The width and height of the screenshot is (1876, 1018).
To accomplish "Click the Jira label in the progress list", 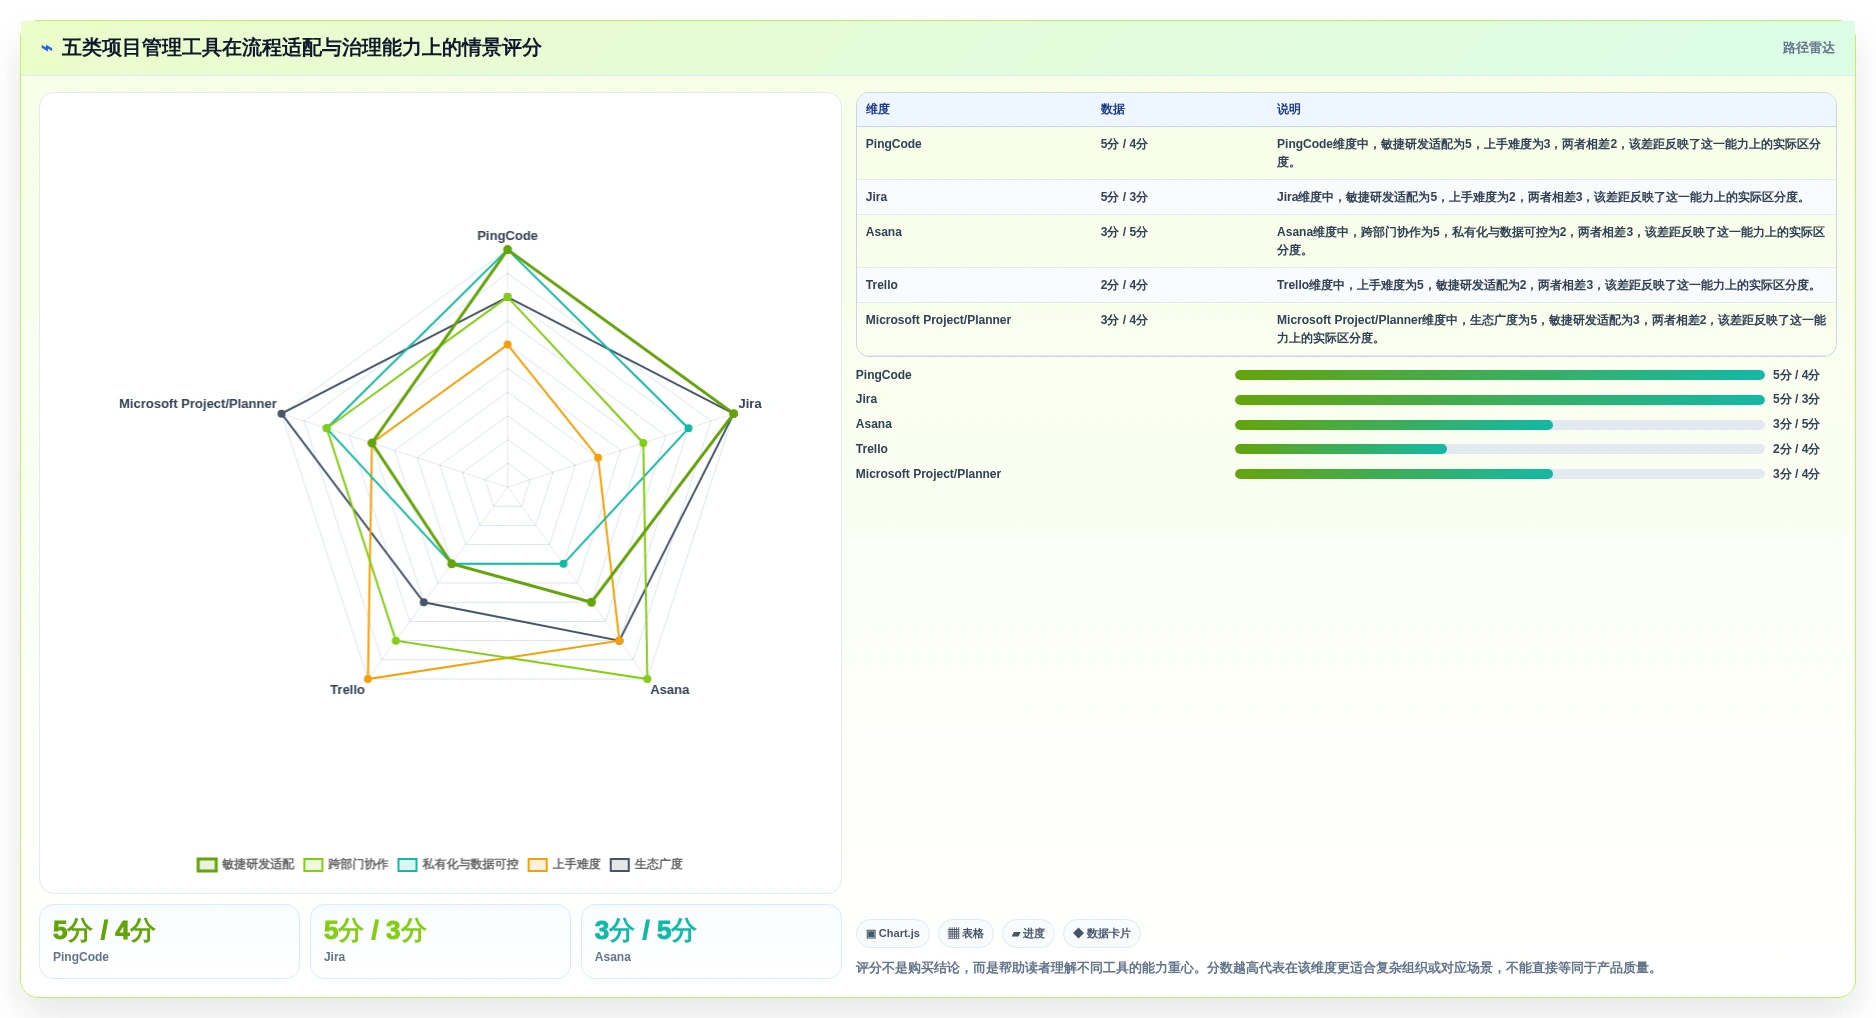I will pyautogui.click(x=866, y=399).
